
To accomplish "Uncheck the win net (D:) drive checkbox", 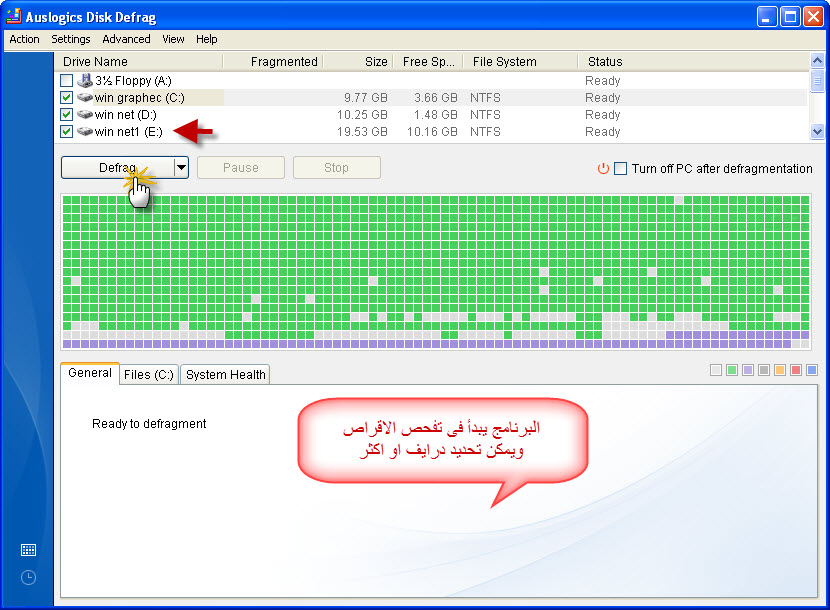I will pyautogui.click(x=66, y=114).
